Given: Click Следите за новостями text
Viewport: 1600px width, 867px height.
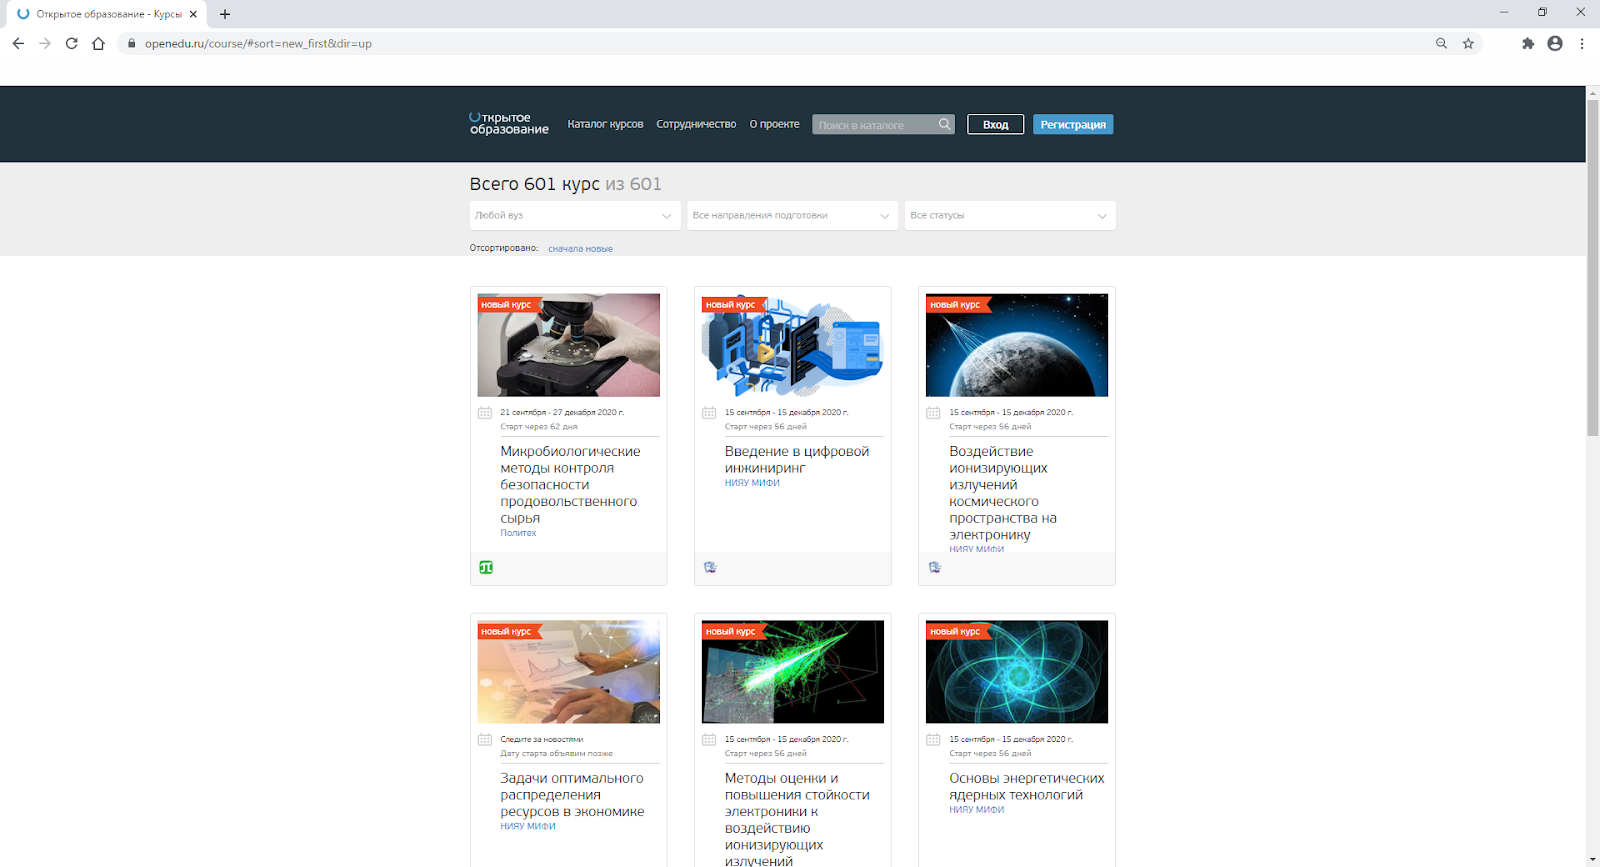Looking at the screenshot, I should pos(542,740).
